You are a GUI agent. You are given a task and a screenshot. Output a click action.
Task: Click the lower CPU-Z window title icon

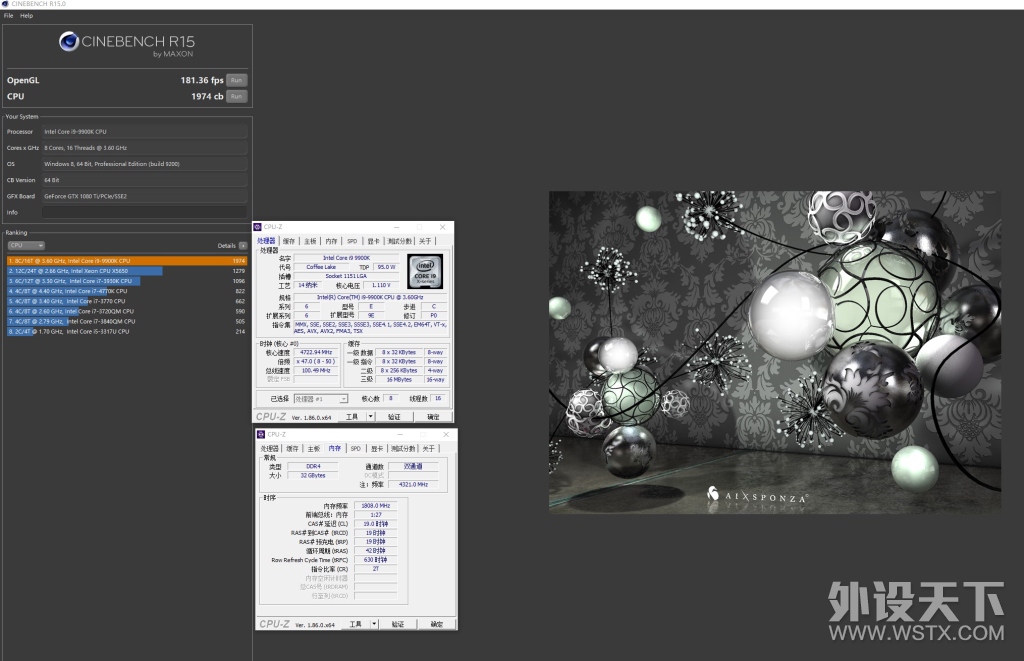click(x=261, y=434)
